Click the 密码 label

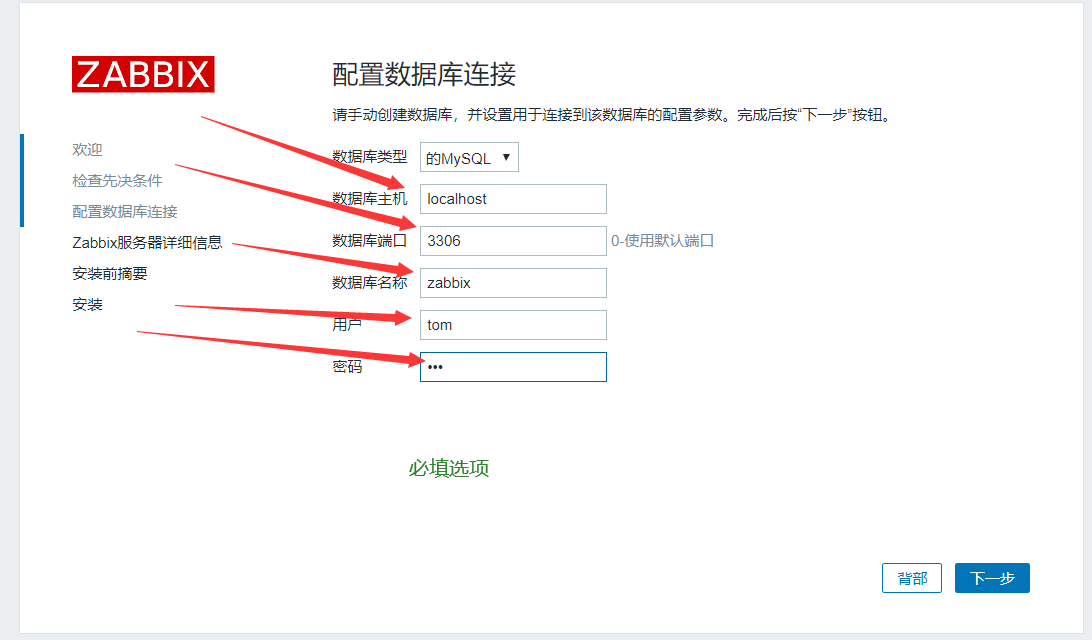347,366
